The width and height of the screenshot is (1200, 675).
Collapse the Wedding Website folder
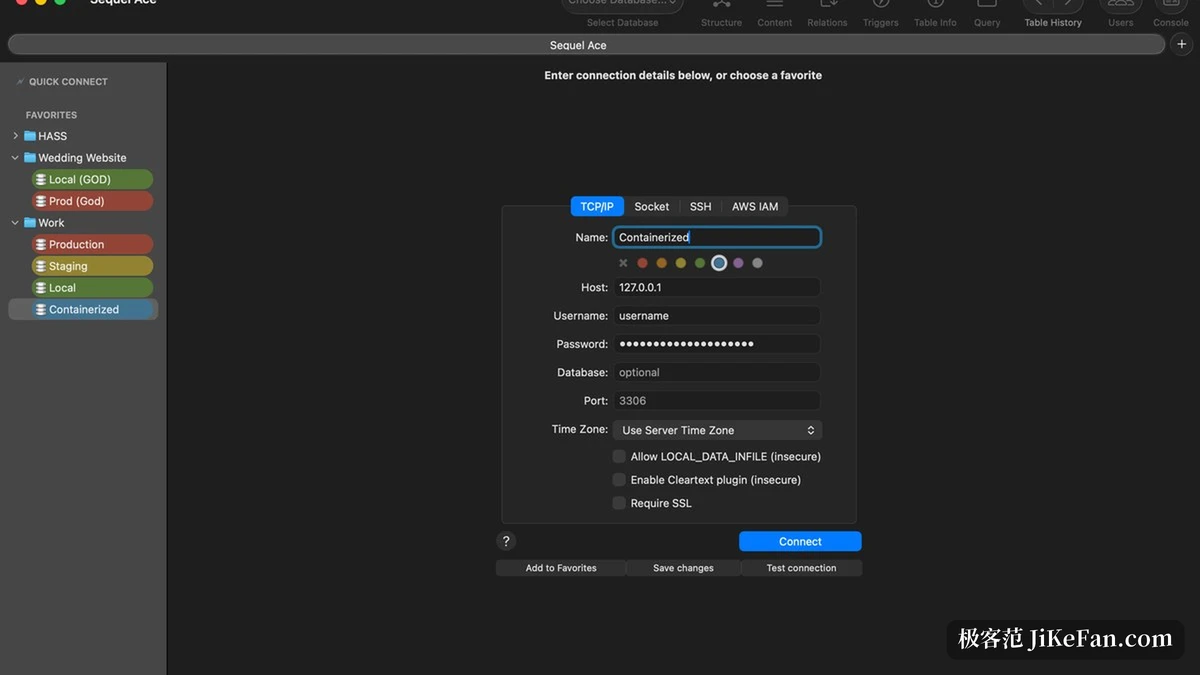click(15, 158)
